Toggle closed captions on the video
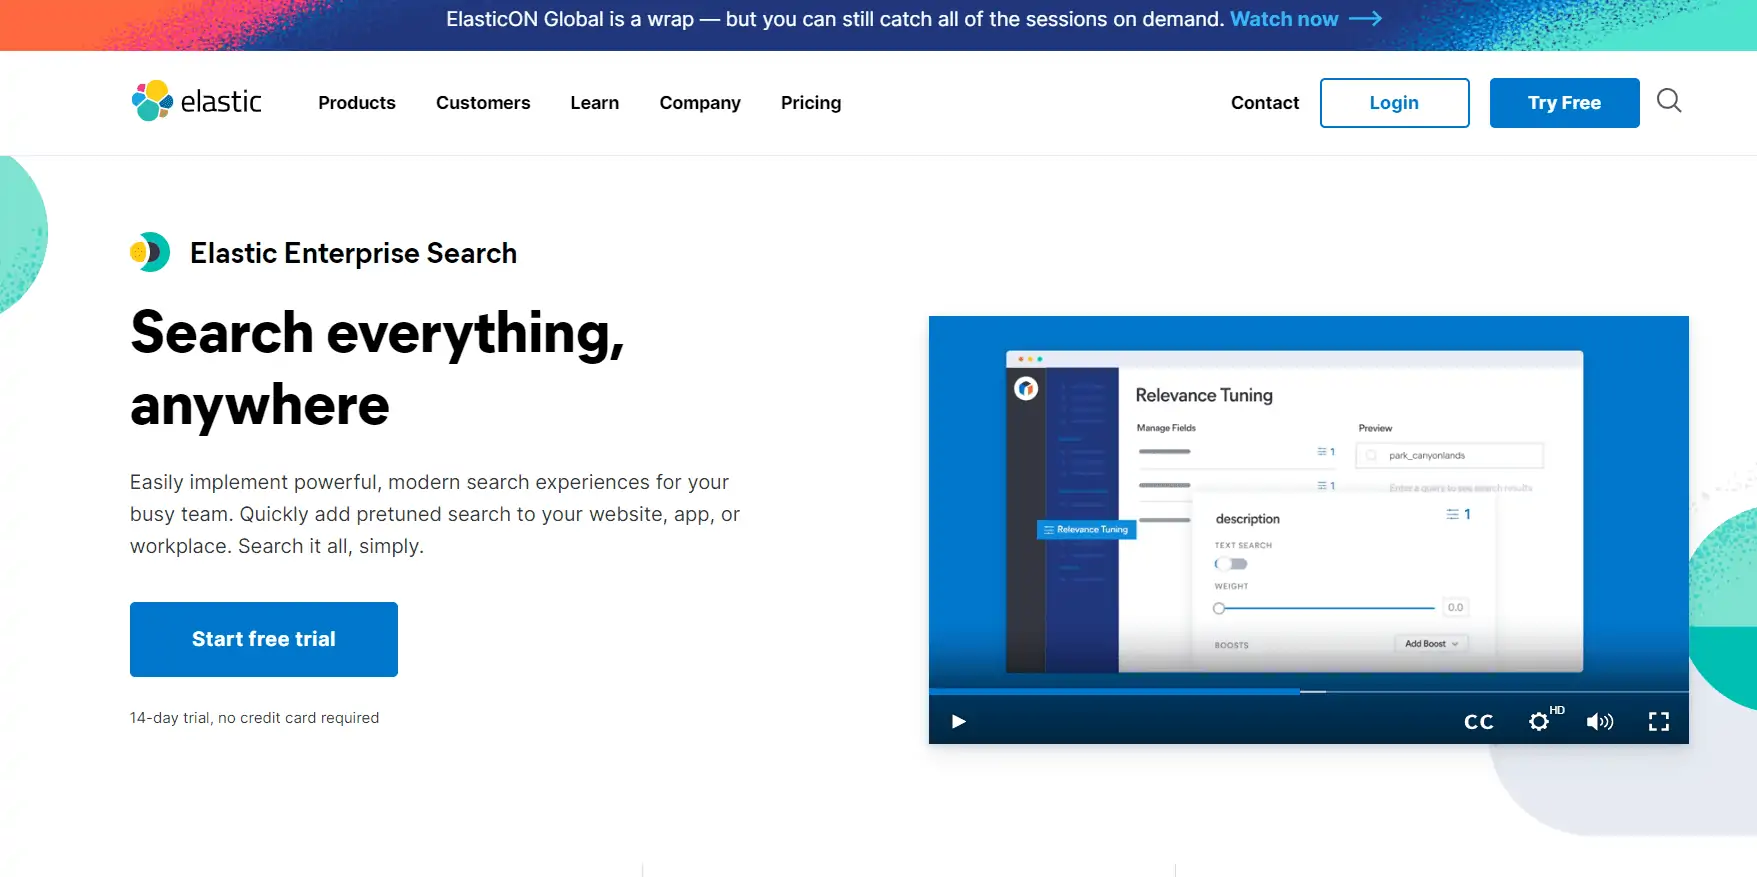1757x877 pixels. click(1478, 722)
